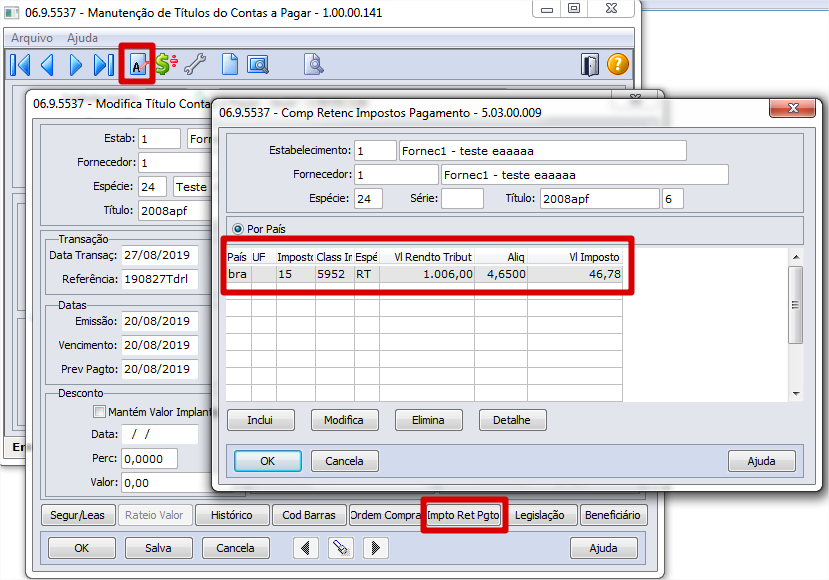Click the Título field 2008apf in dialog
The image size is (829, 580).
600,199
